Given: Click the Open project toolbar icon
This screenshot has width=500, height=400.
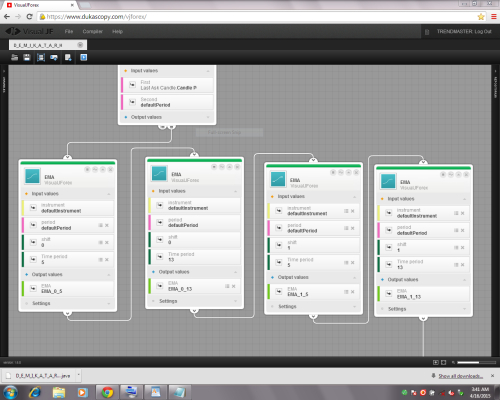Looking at the screenshot, I should [14, 57].
